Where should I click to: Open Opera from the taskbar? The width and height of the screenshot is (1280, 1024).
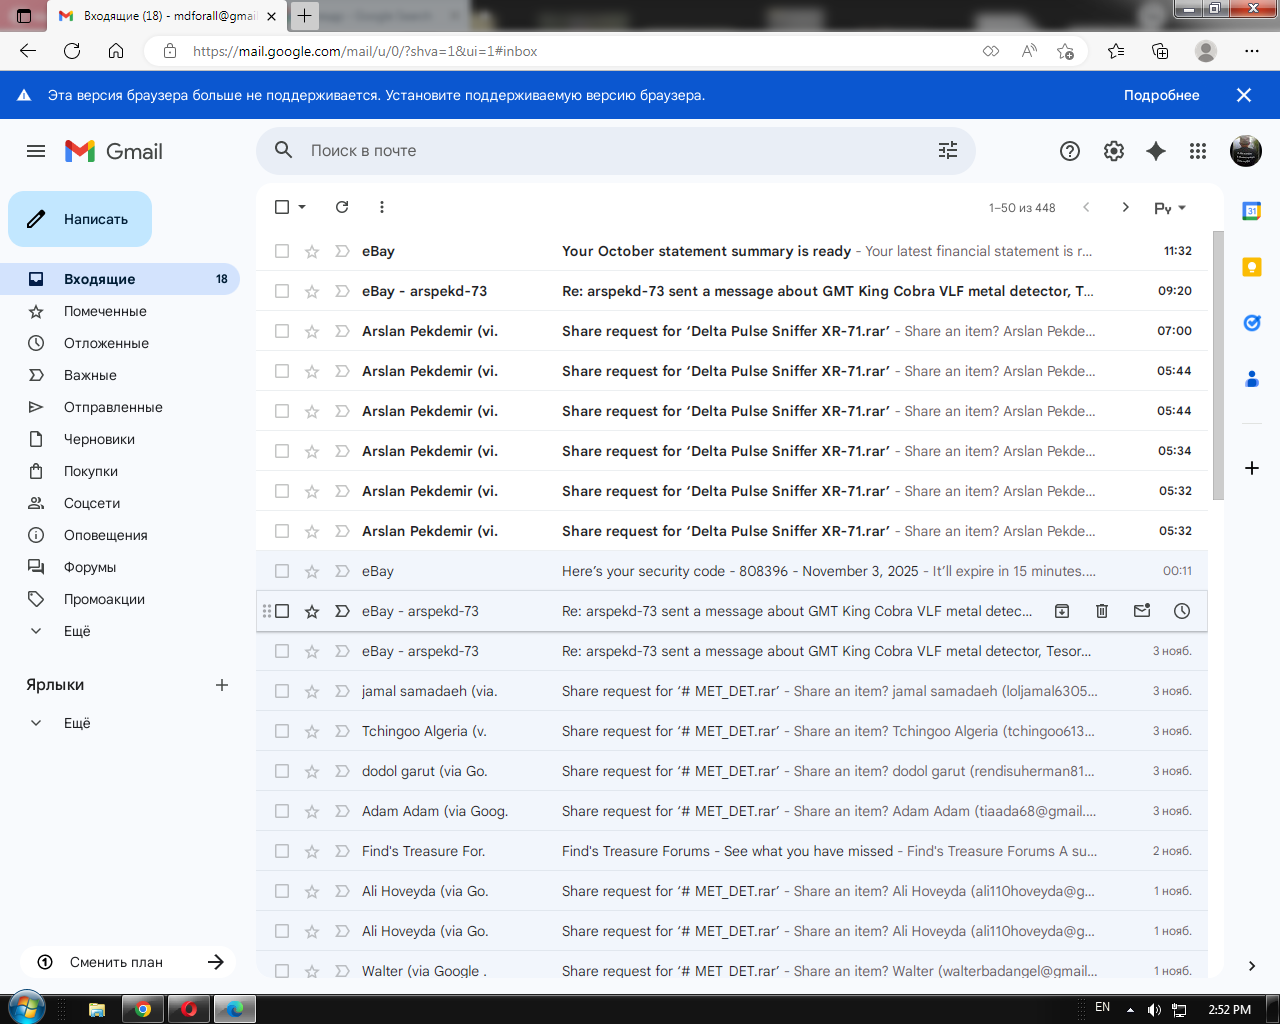189,1009
